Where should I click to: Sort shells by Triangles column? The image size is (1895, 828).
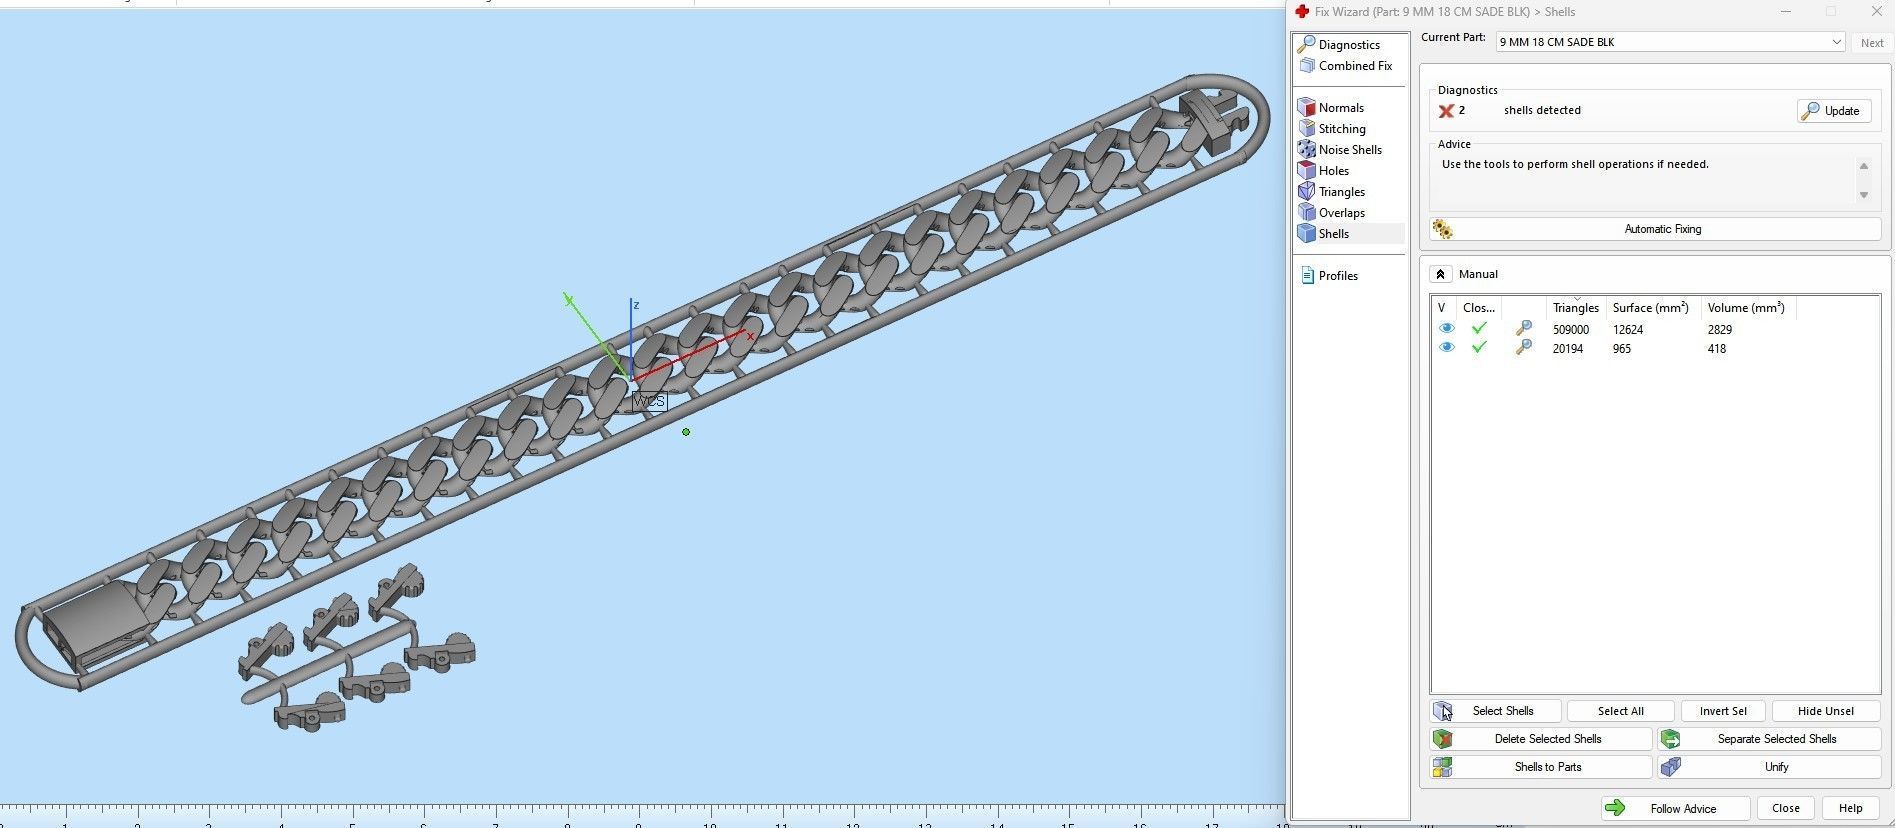[1575, 308]
